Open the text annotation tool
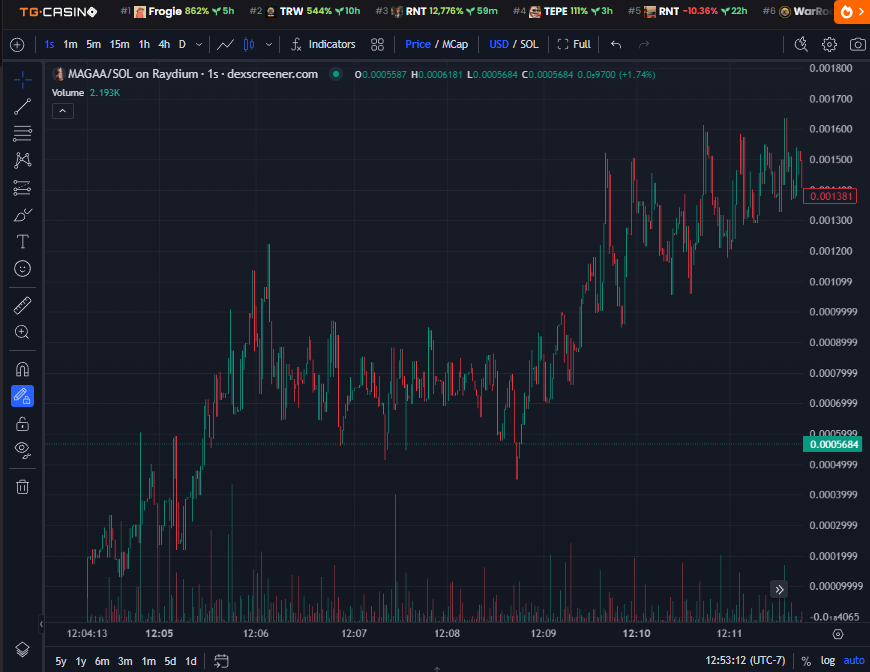 (x=22, y=241)
